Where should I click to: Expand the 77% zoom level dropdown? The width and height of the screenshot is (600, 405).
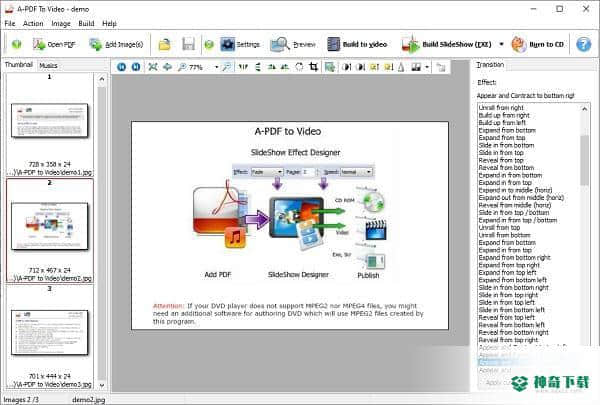(216, 67)
